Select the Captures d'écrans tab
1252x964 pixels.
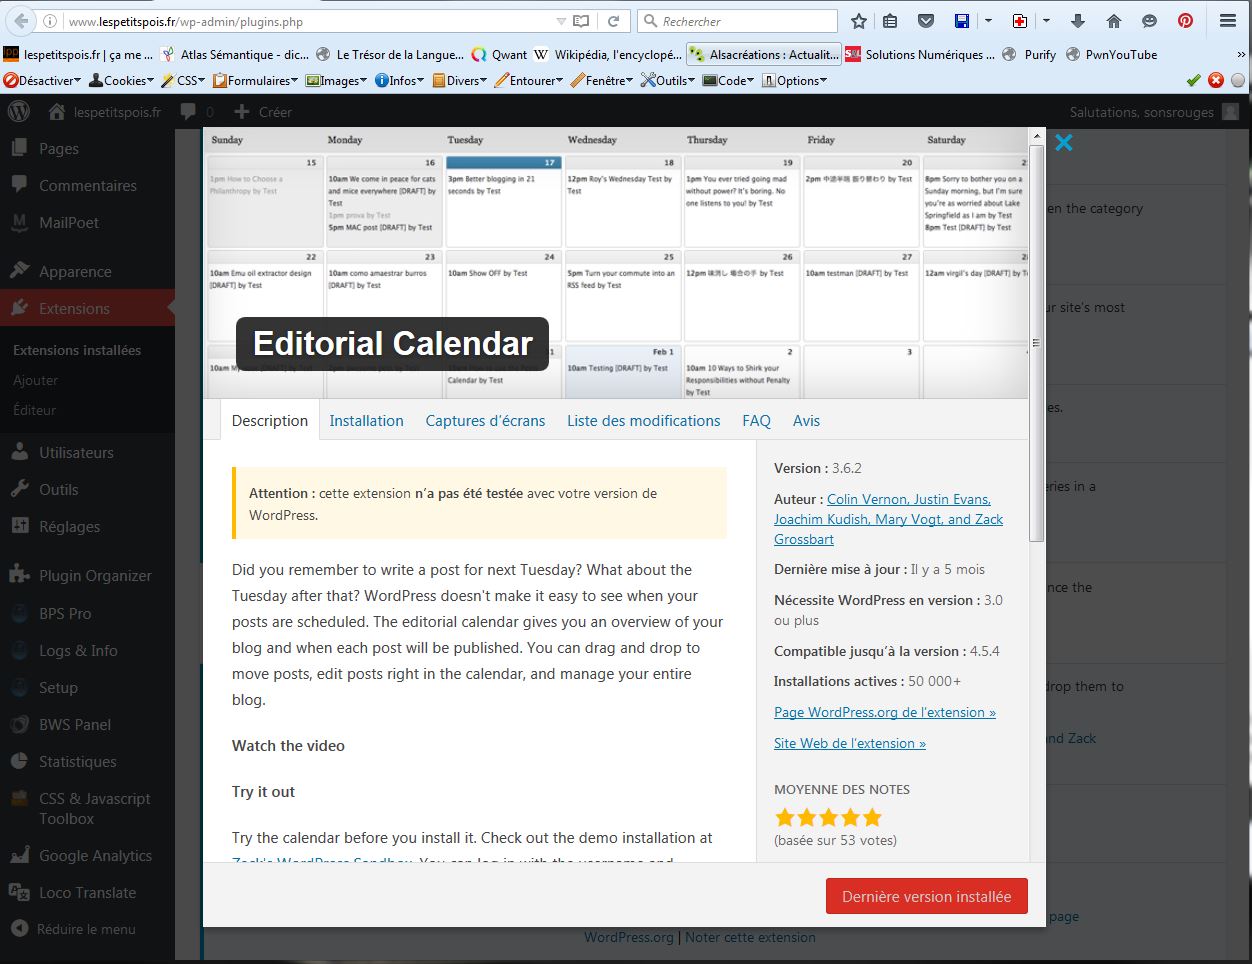click(x=485, y=421)
